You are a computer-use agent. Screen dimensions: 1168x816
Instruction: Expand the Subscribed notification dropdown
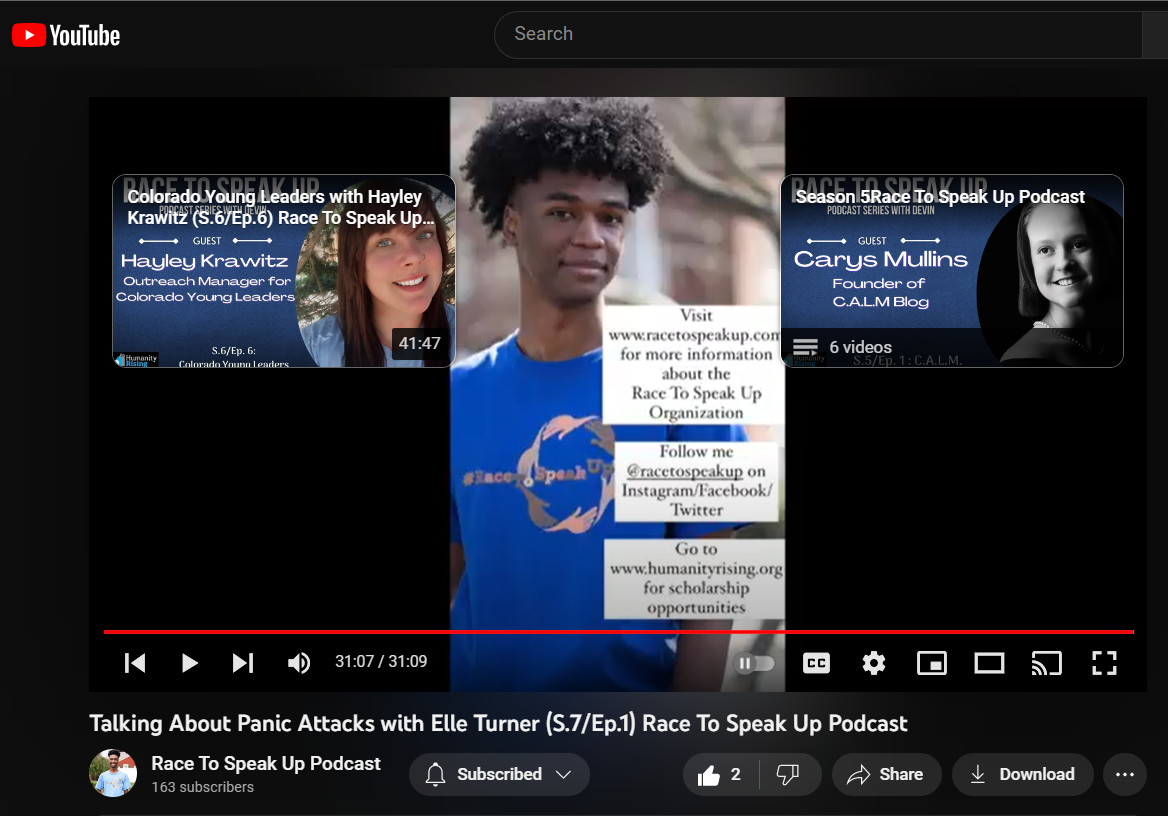tap(499, 774)
